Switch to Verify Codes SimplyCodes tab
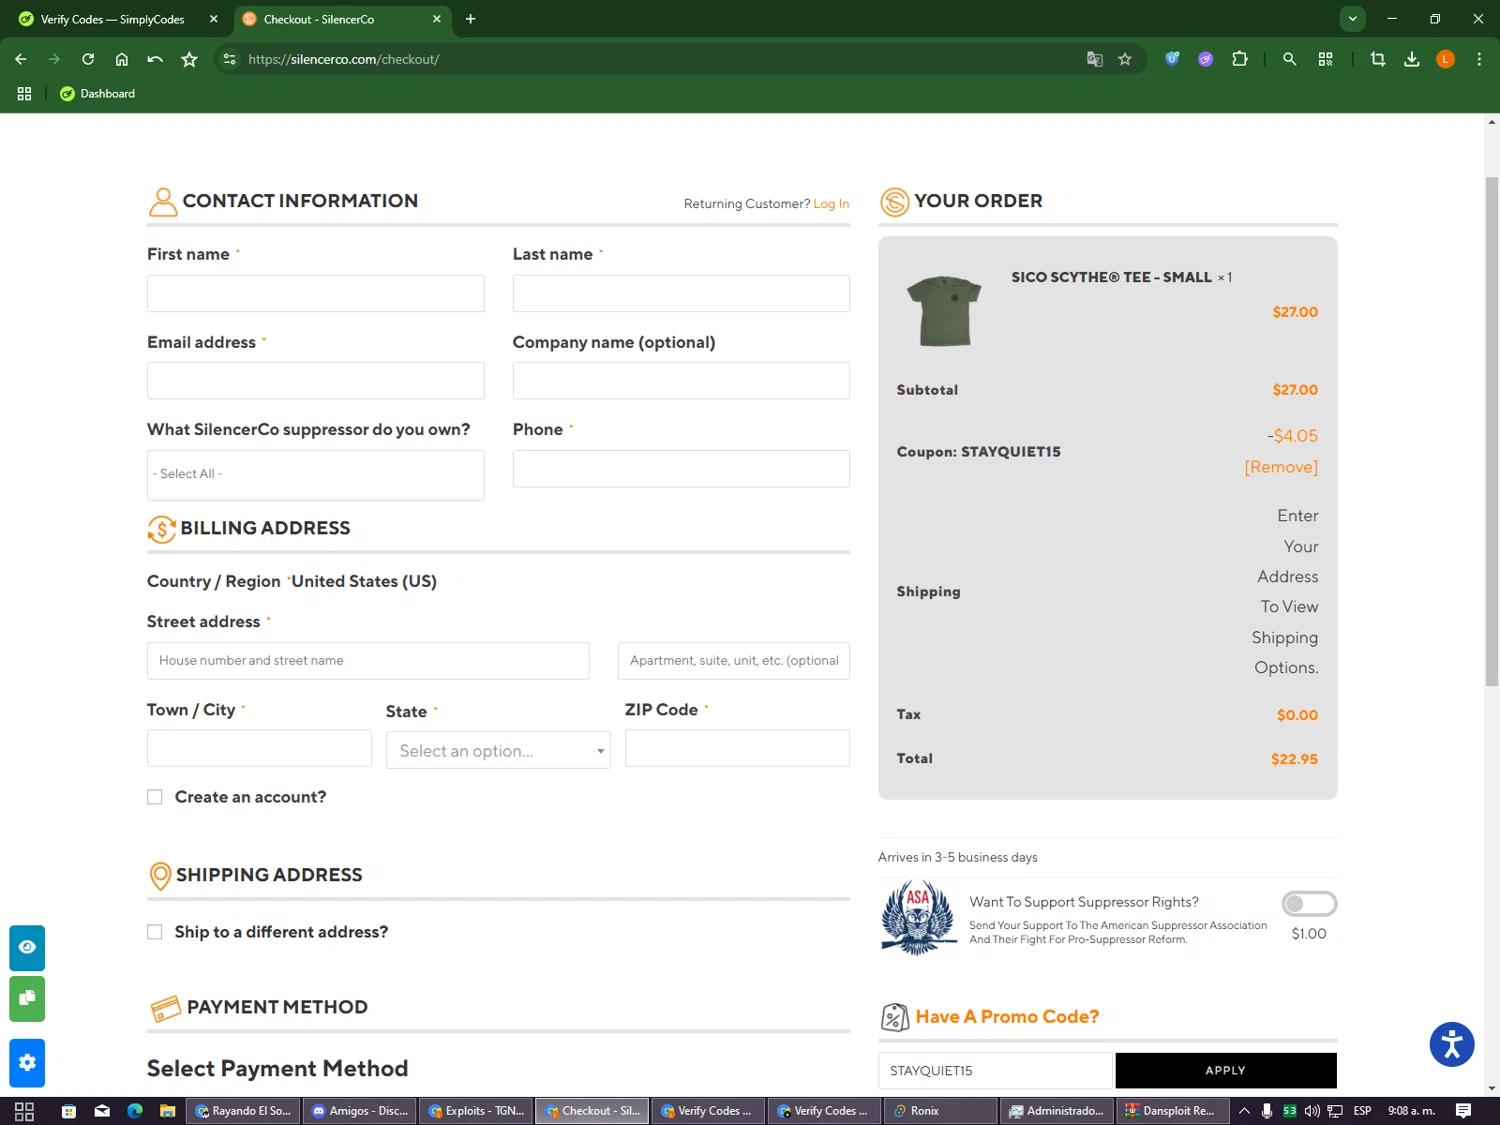 pos(111,19)
